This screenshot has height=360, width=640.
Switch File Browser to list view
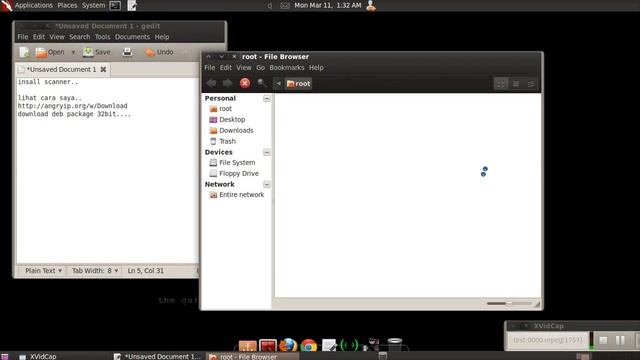click(x=516, y=84)
